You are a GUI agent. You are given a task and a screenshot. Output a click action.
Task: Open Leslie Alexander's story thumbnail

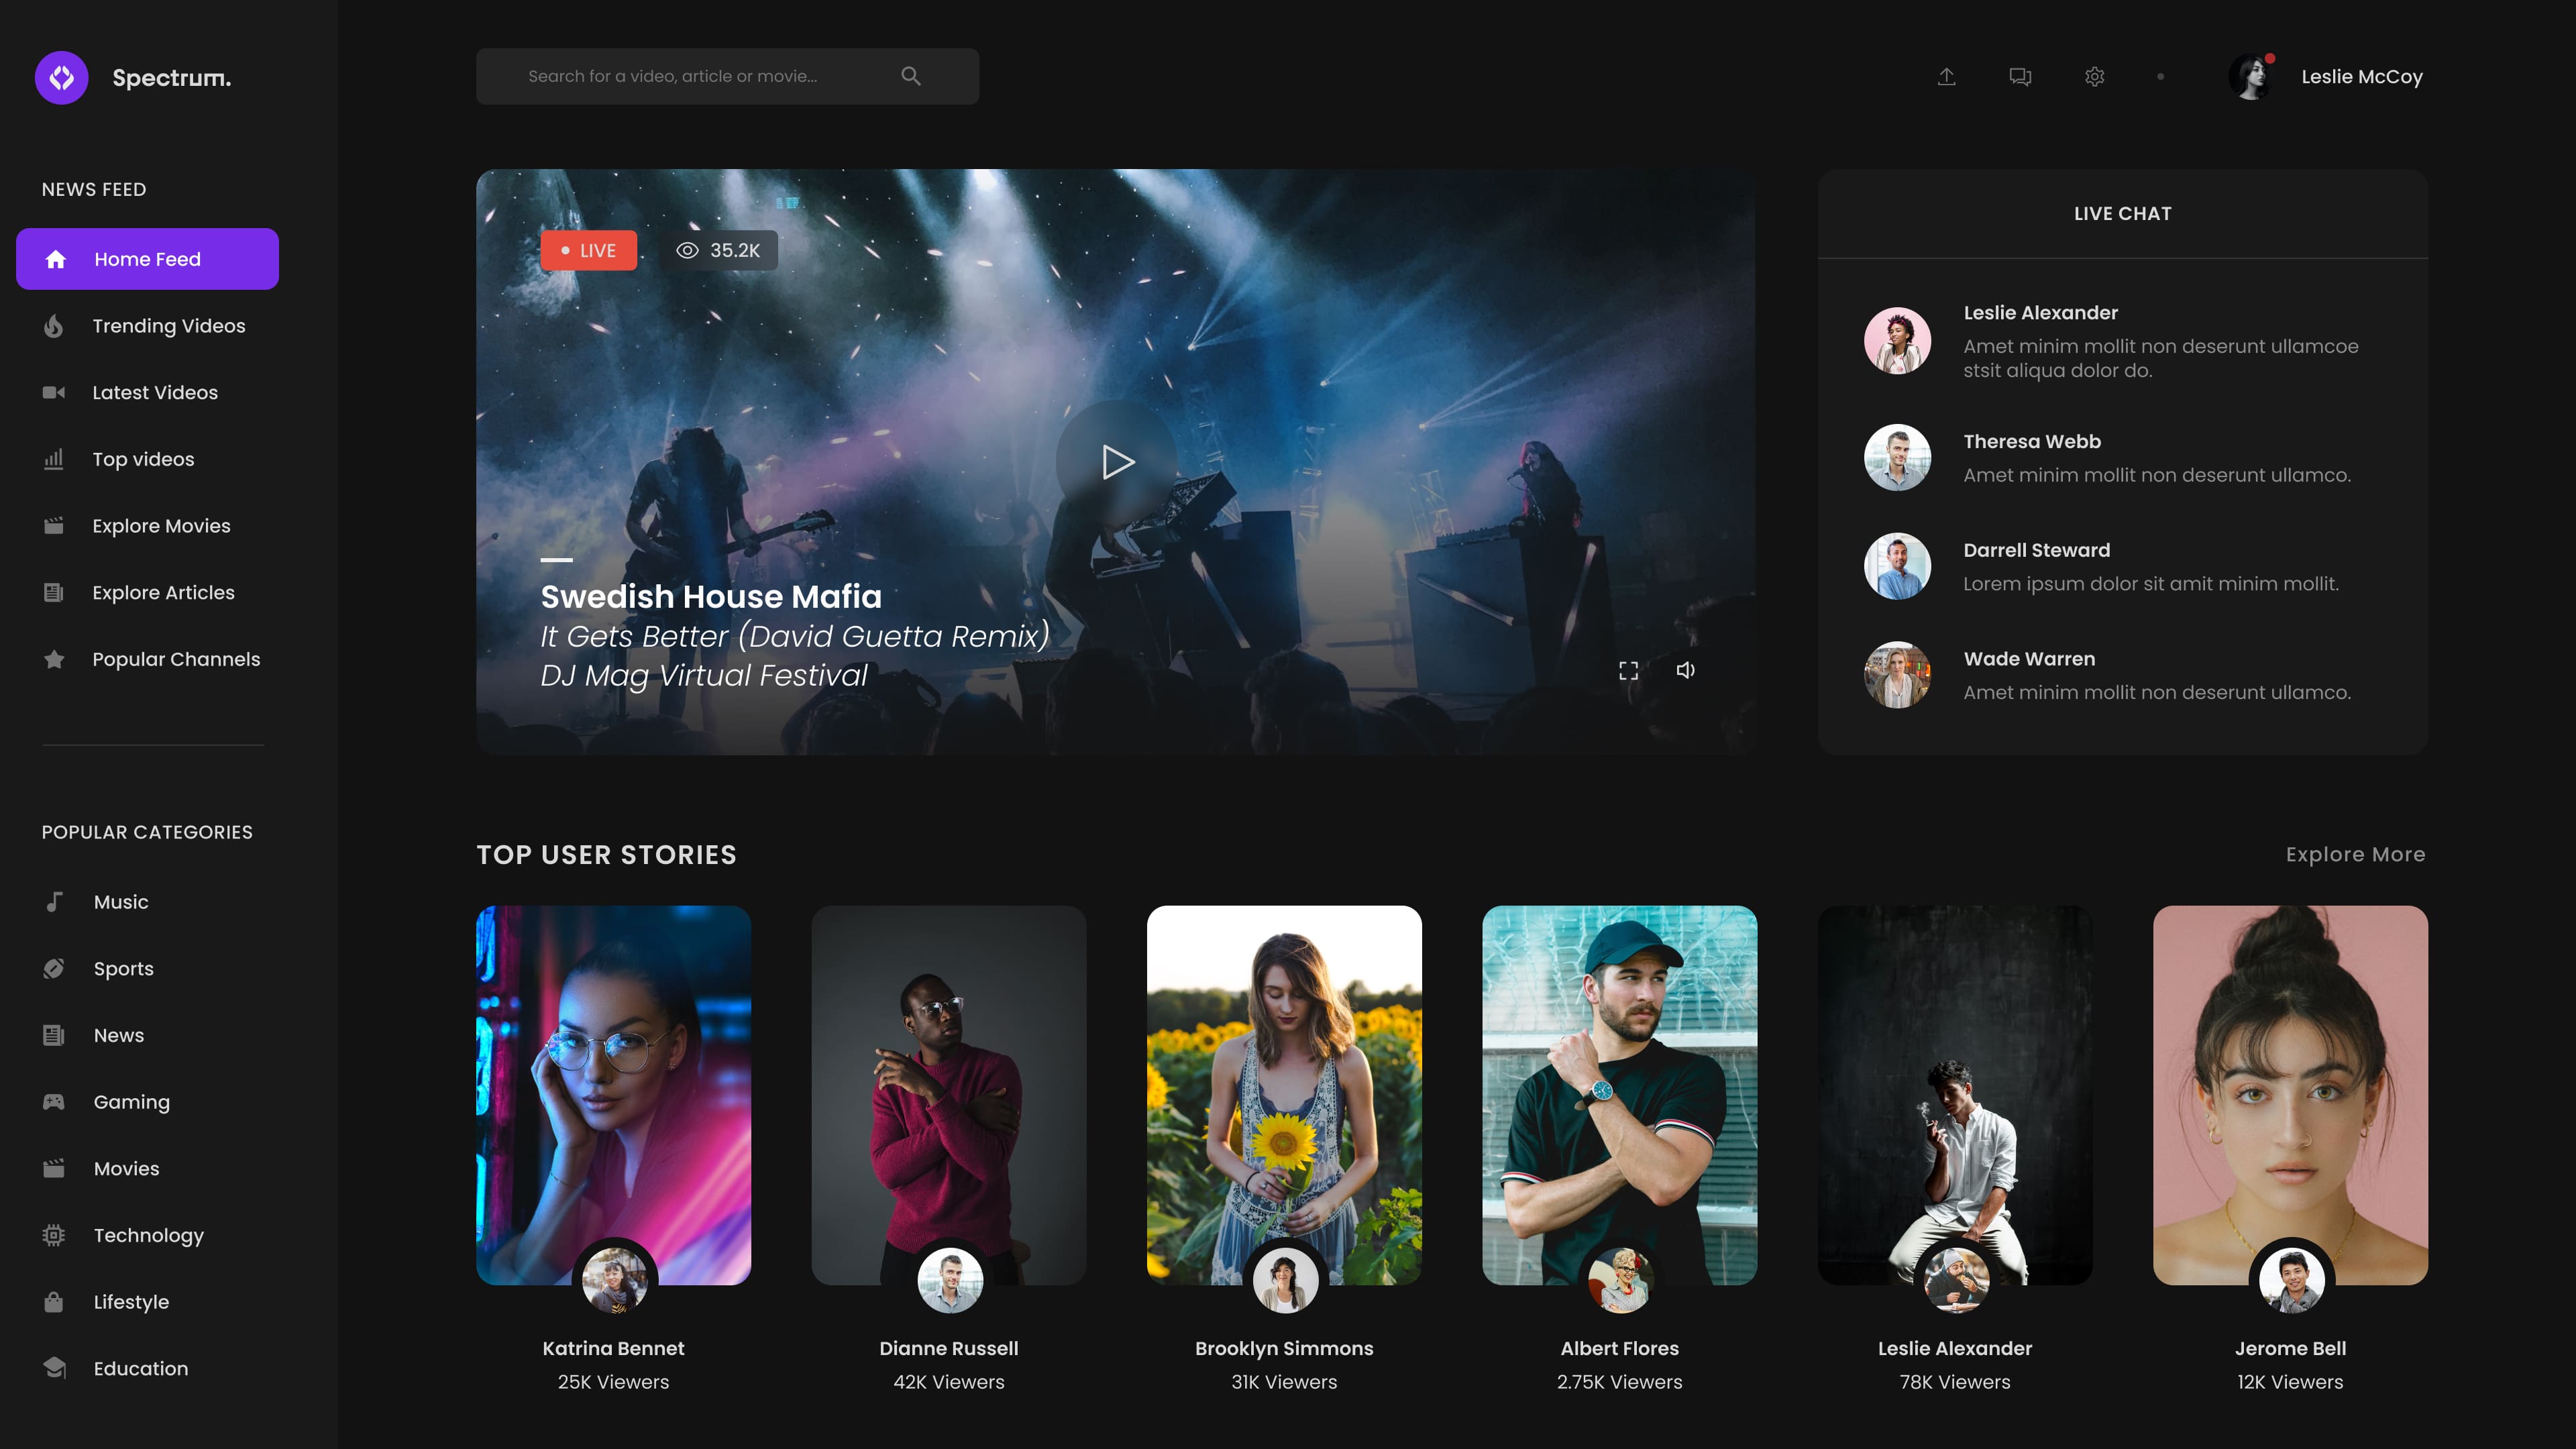[1955, 1095]
